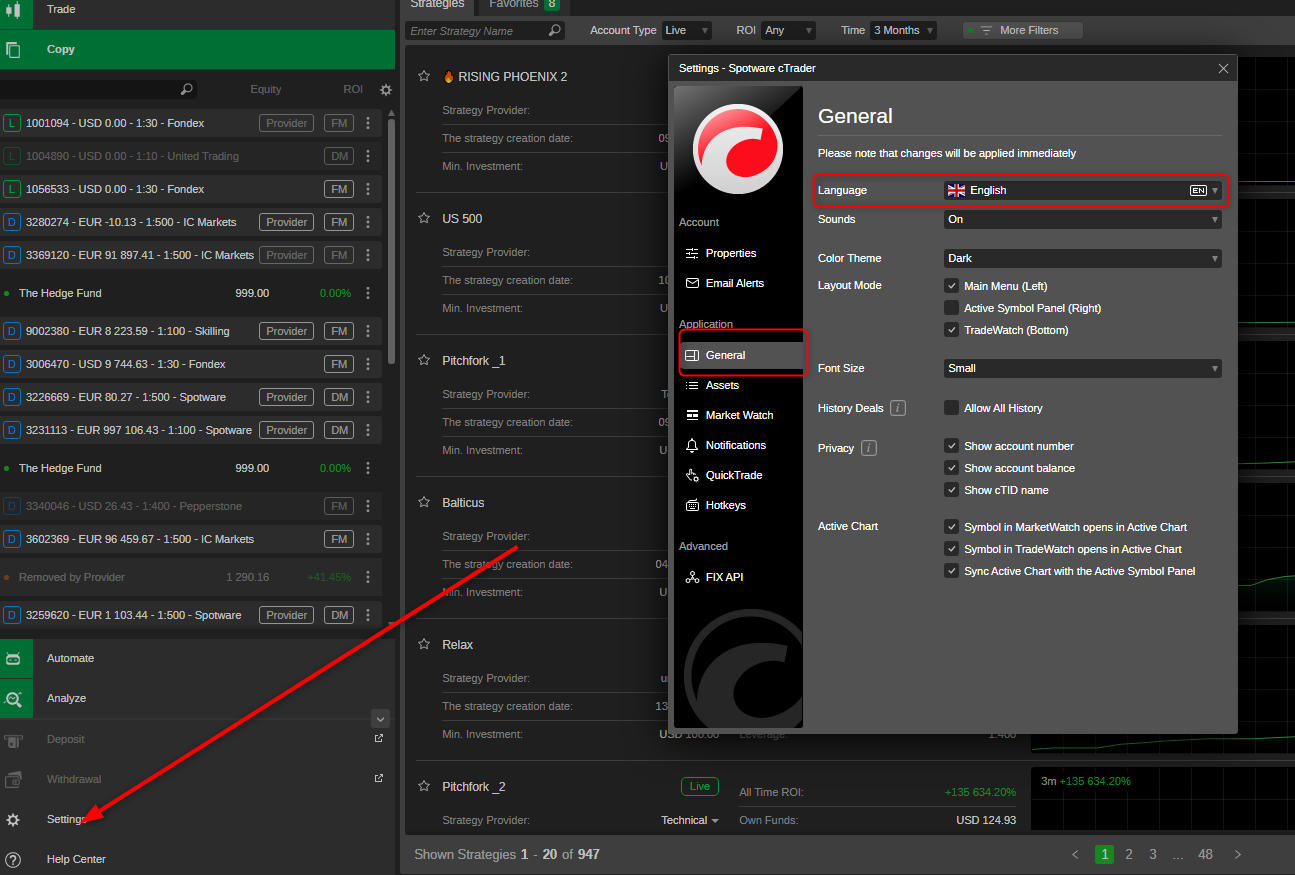Viewport: 1295px width, 875px height.
Task: Favorite the Balticus strategy star
Action: (x=424, y=502)
